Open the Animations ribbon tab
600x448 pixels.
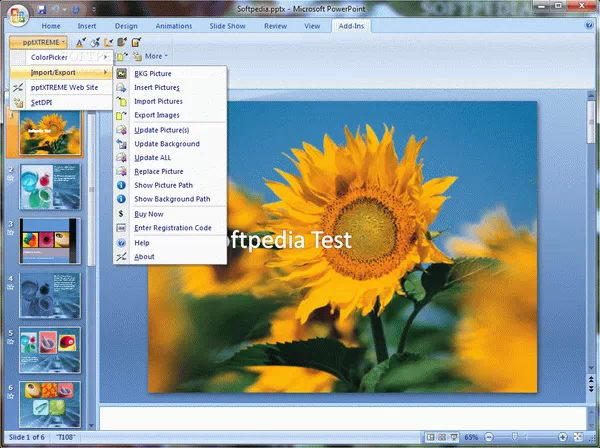coord(174,26)
